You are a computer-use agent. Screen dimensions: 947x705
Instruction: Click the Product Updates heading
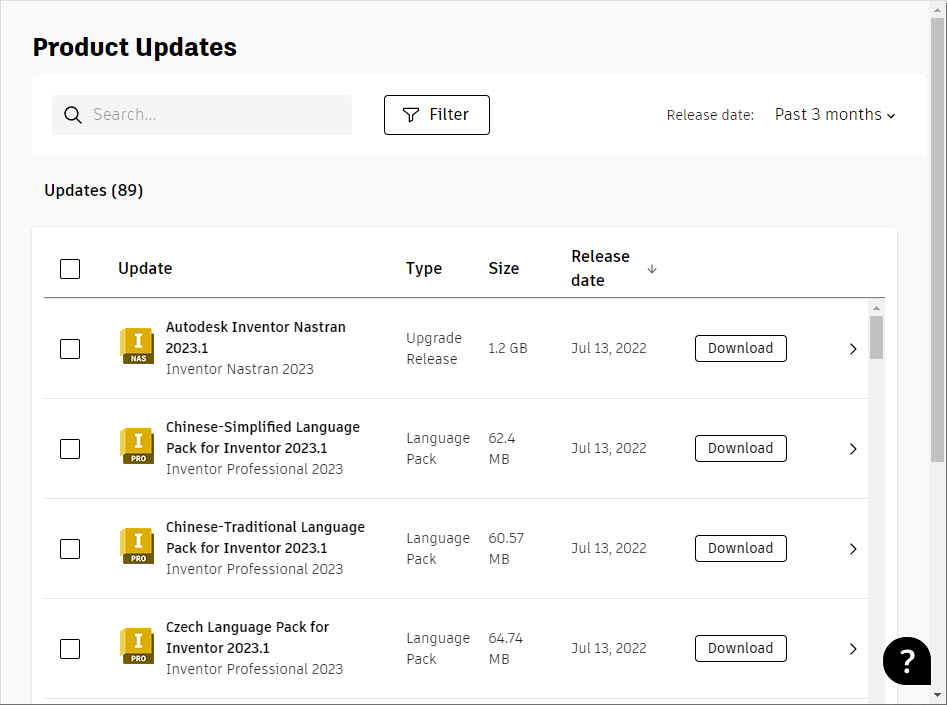pyautogui.click(x=135, y=47)
